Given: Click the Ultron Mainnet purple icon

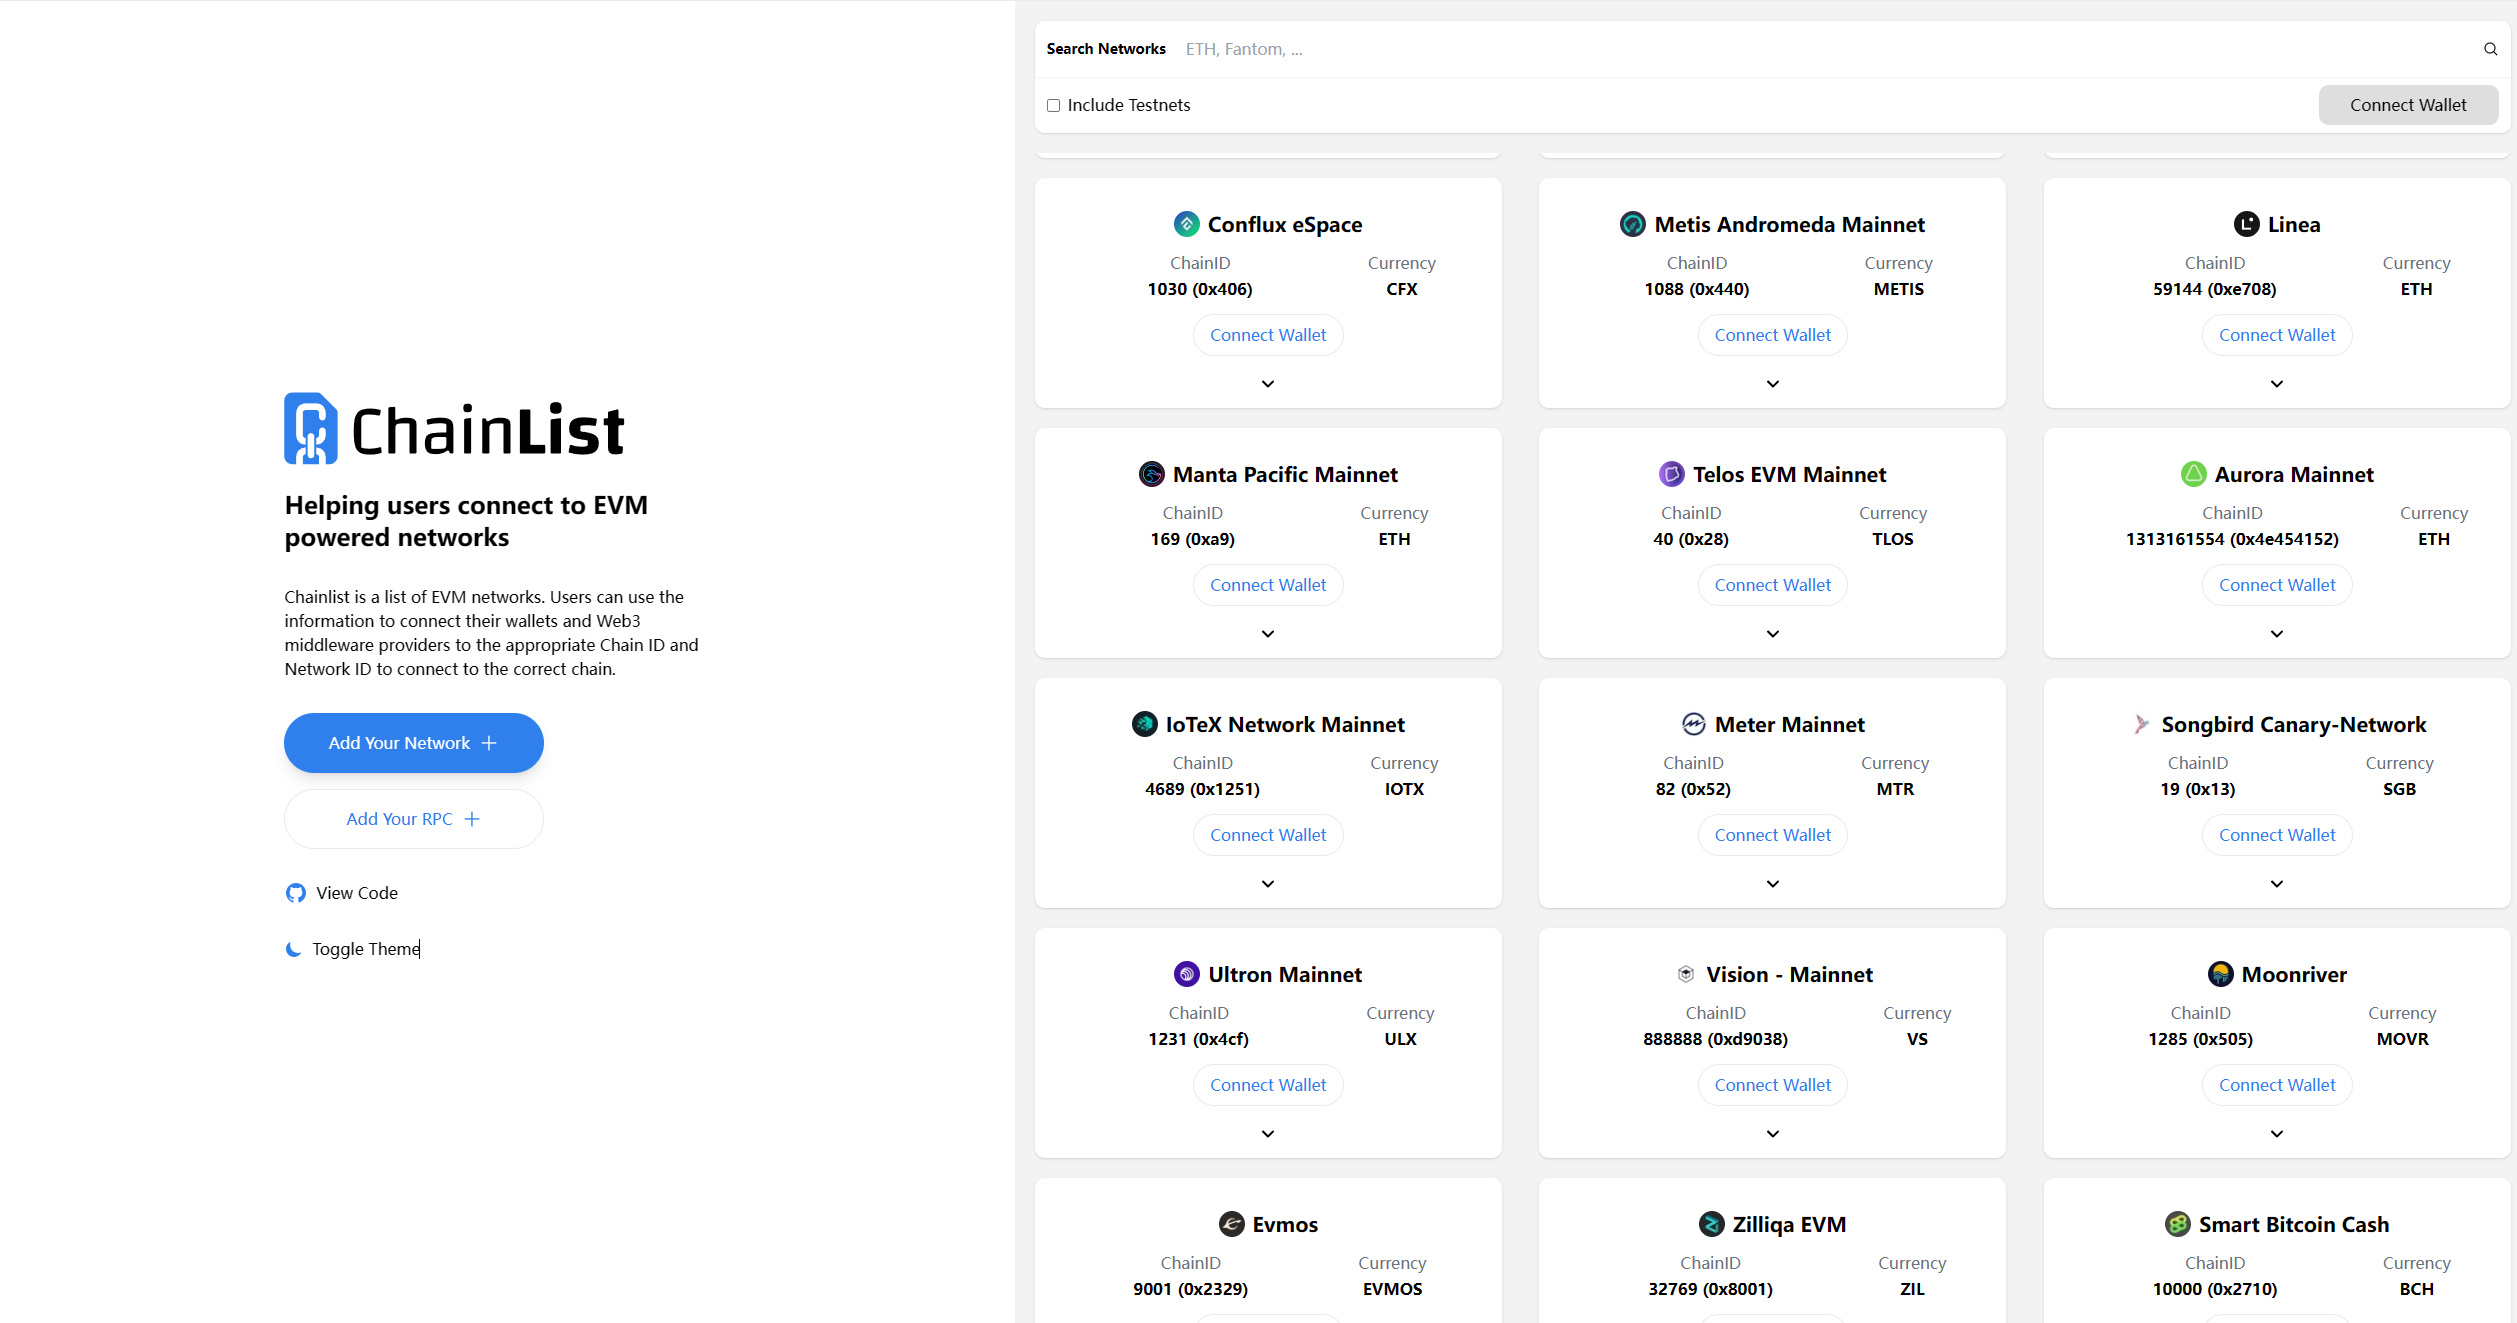Looking at the screenshot, I should 1186,974.
